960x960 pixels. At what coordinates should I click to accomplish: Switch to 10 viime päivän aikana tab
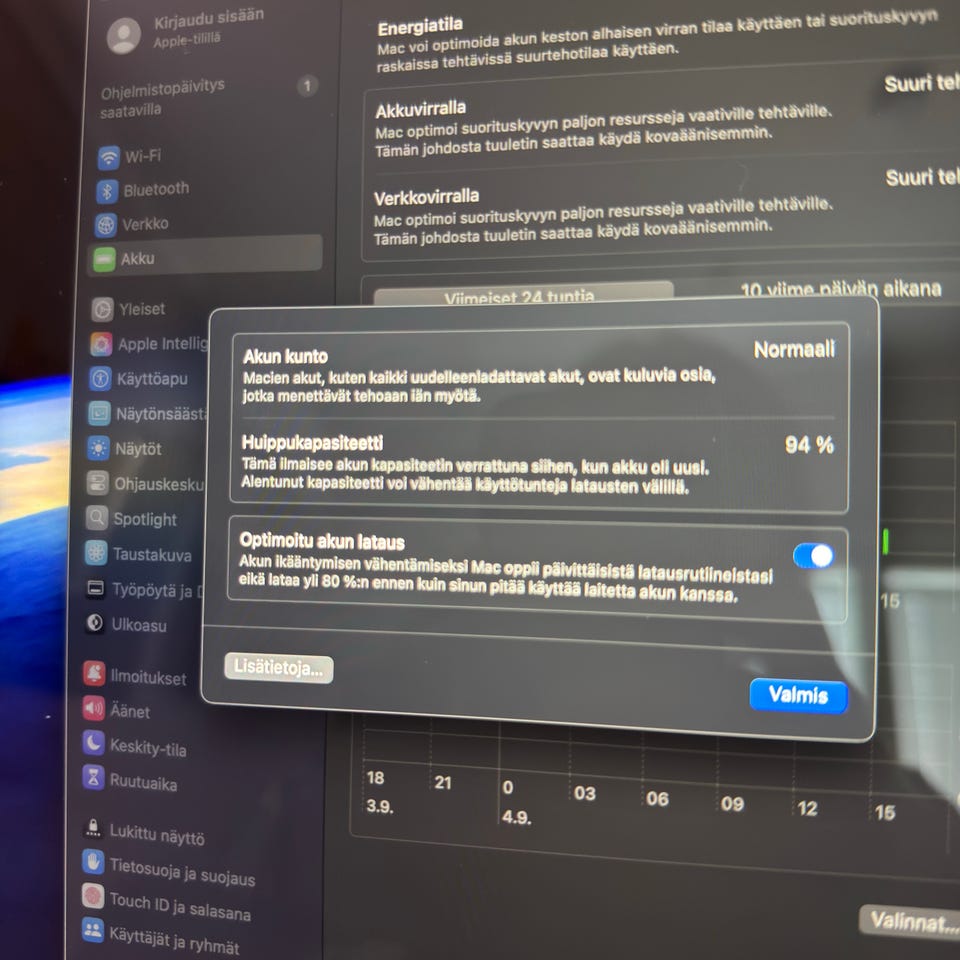(840, 289)
